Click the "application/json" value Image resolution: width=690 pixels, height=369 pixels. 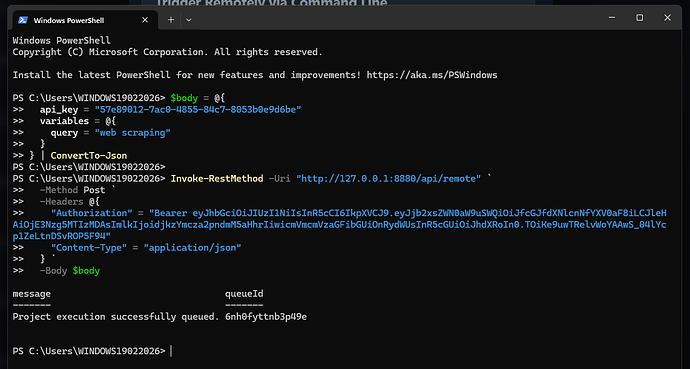click(x=193, y=248)
